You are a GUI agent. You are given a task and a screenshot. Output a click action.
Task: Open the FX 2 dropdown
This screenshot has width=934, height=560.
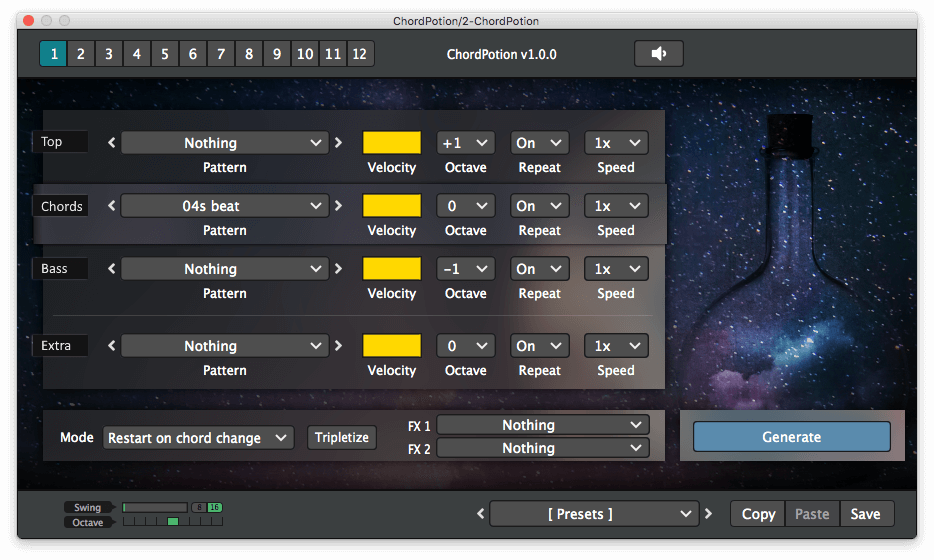[x=543, y=448]
